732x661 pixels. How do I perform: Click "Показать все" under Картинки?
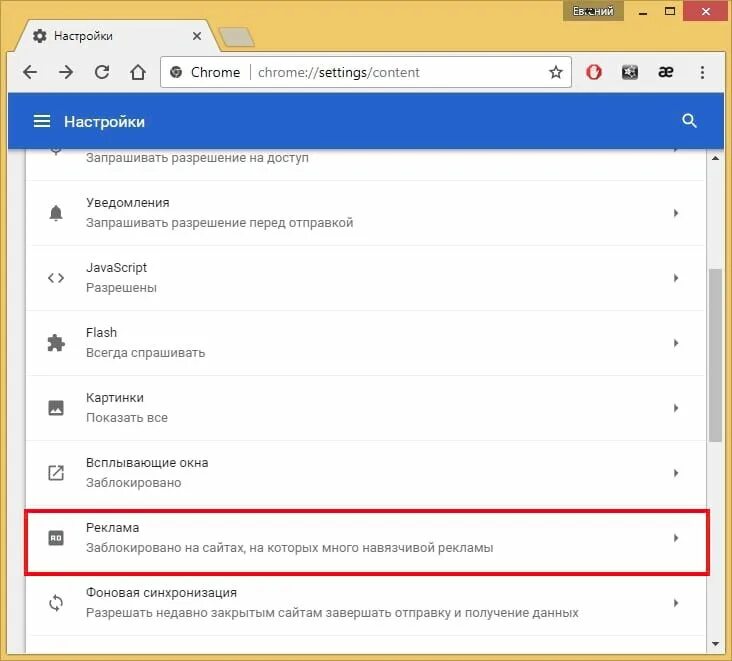point(127,417)
